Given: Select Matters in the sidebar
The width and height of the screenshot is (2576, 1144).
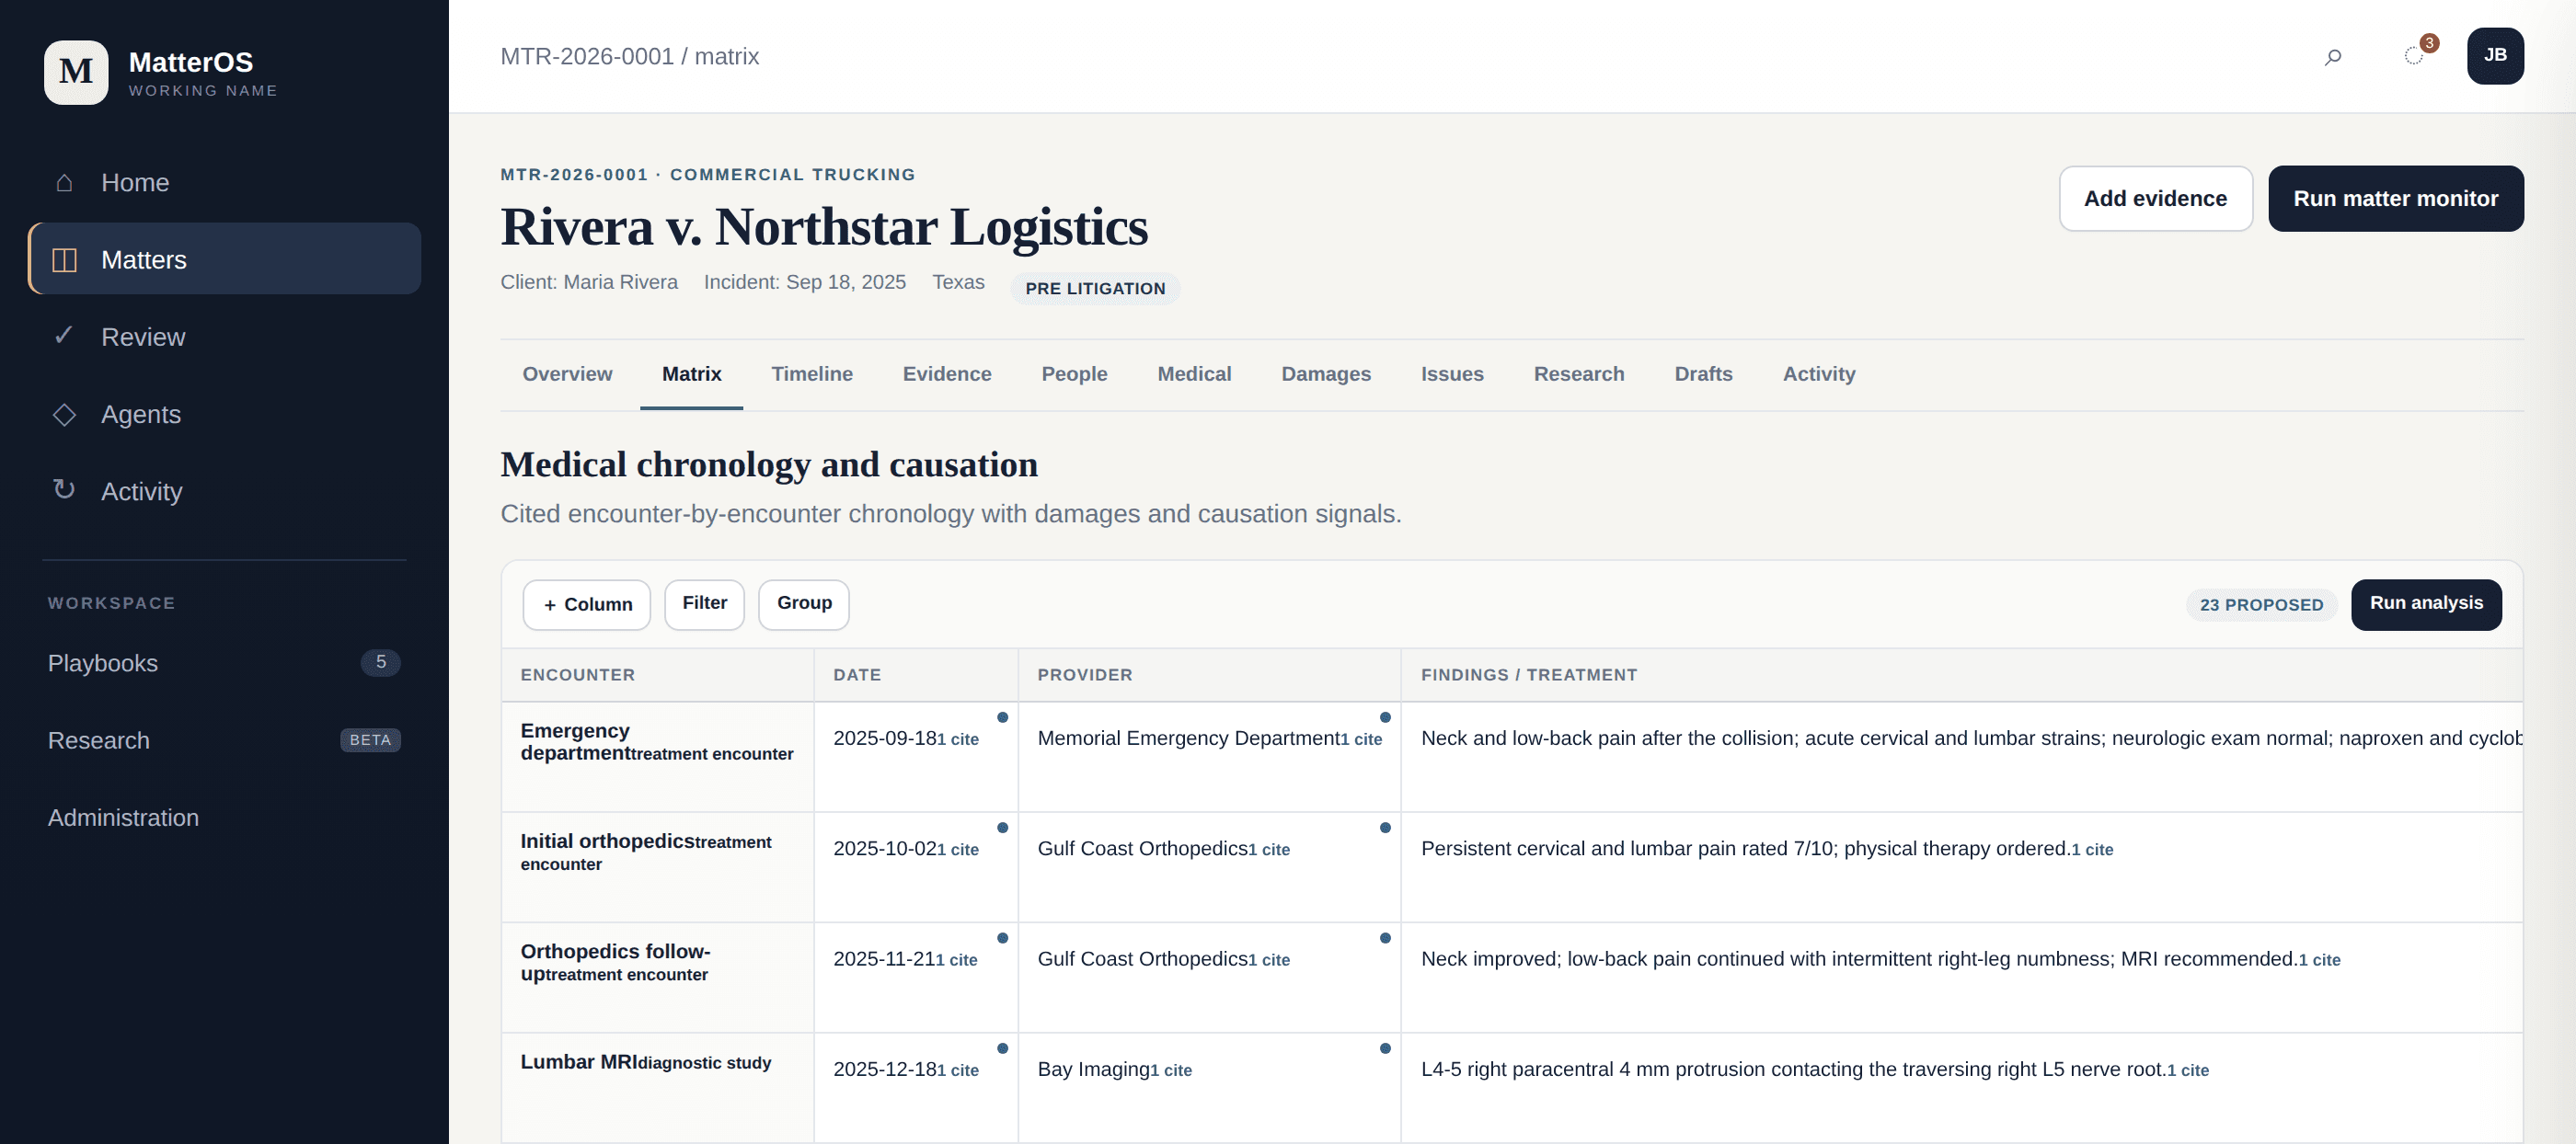Looking at the screenshot, I should click(x=224, y=259).
